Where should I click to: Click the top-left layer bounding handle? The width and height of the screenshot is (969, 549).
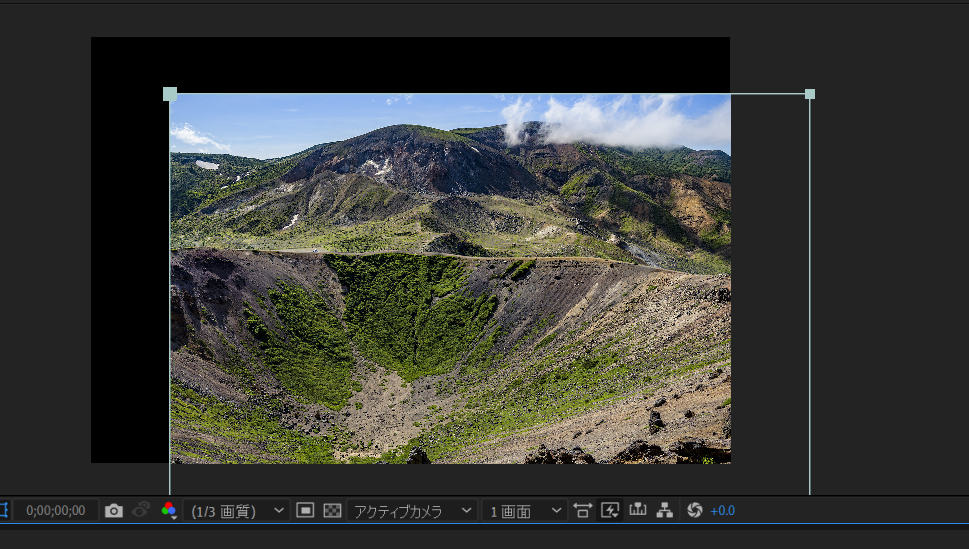tap(170, 94)
